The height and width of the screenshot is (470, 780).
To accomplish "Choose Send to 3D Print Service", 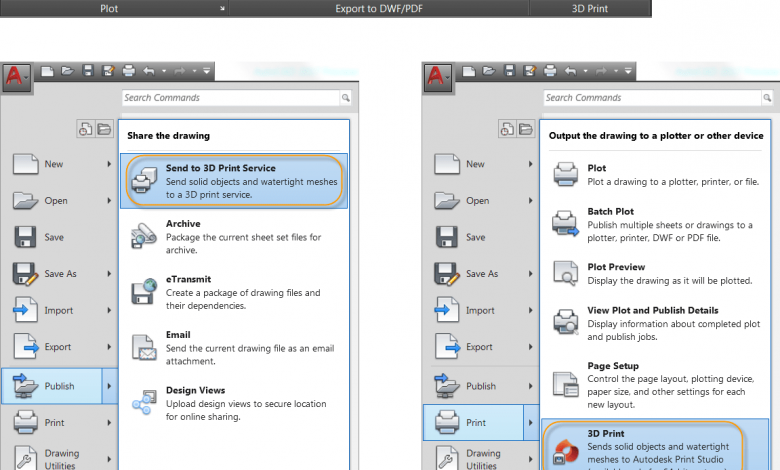I will (x=234, y=181).
